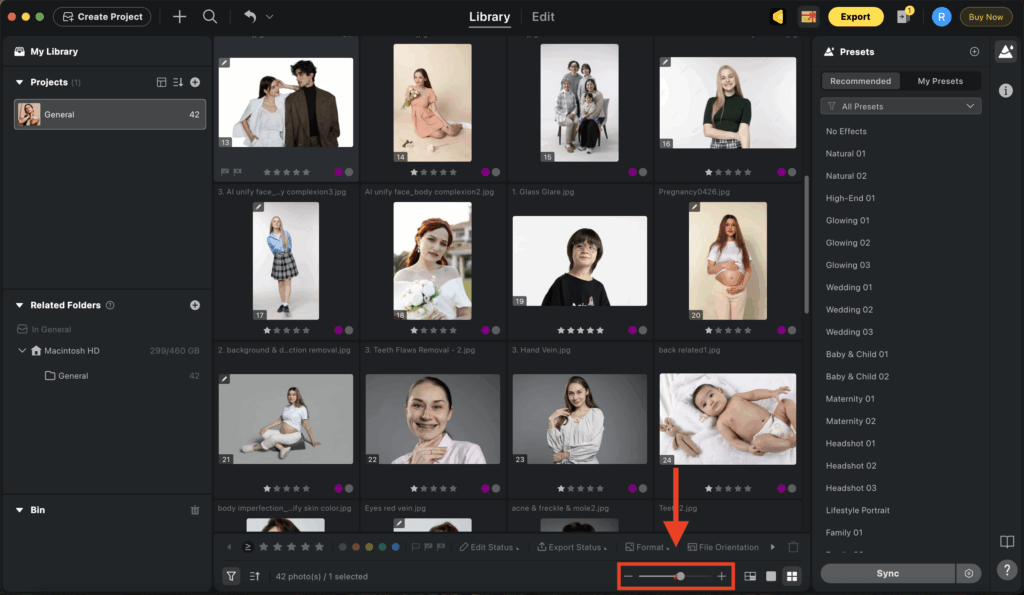This screenshot has height=595, width=1024.
Task: Switch to the Library tab
Action: coord(489,17)
